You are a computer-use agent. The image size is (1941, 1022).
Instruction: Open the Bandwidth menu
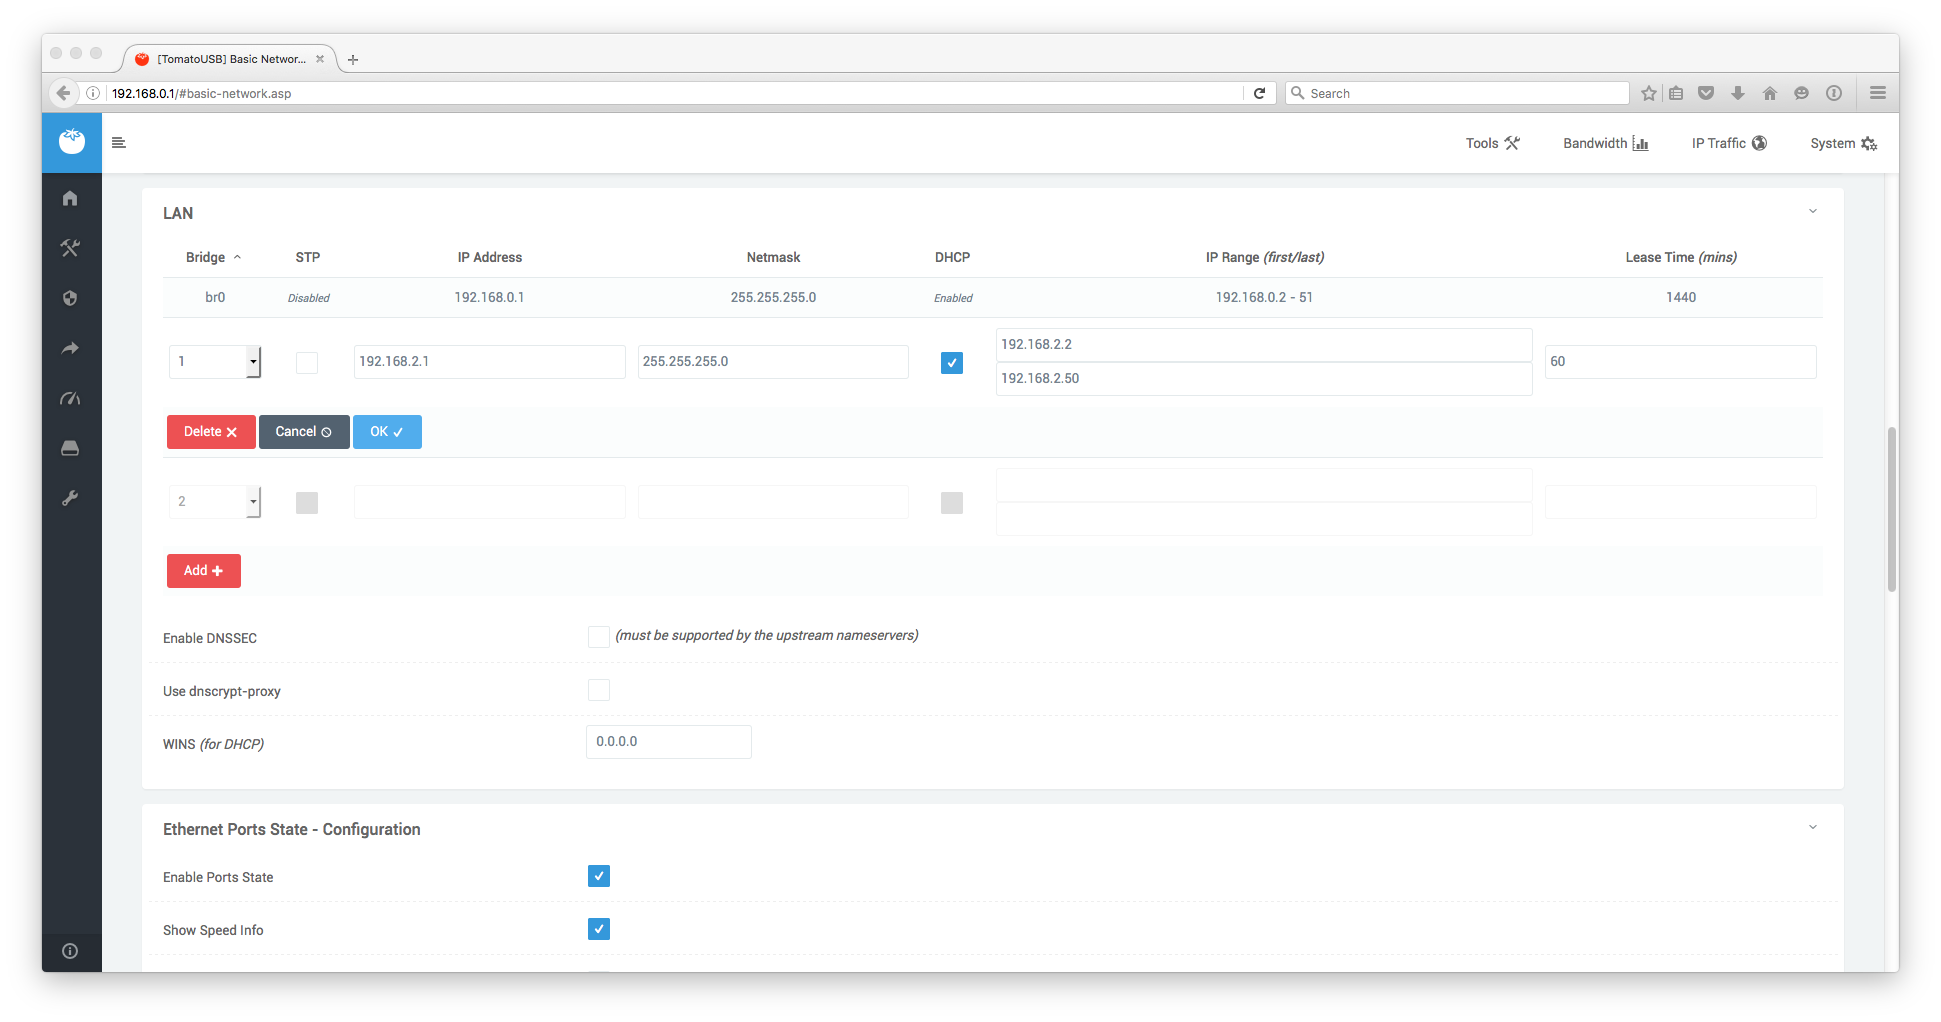tap(1606, 143)
